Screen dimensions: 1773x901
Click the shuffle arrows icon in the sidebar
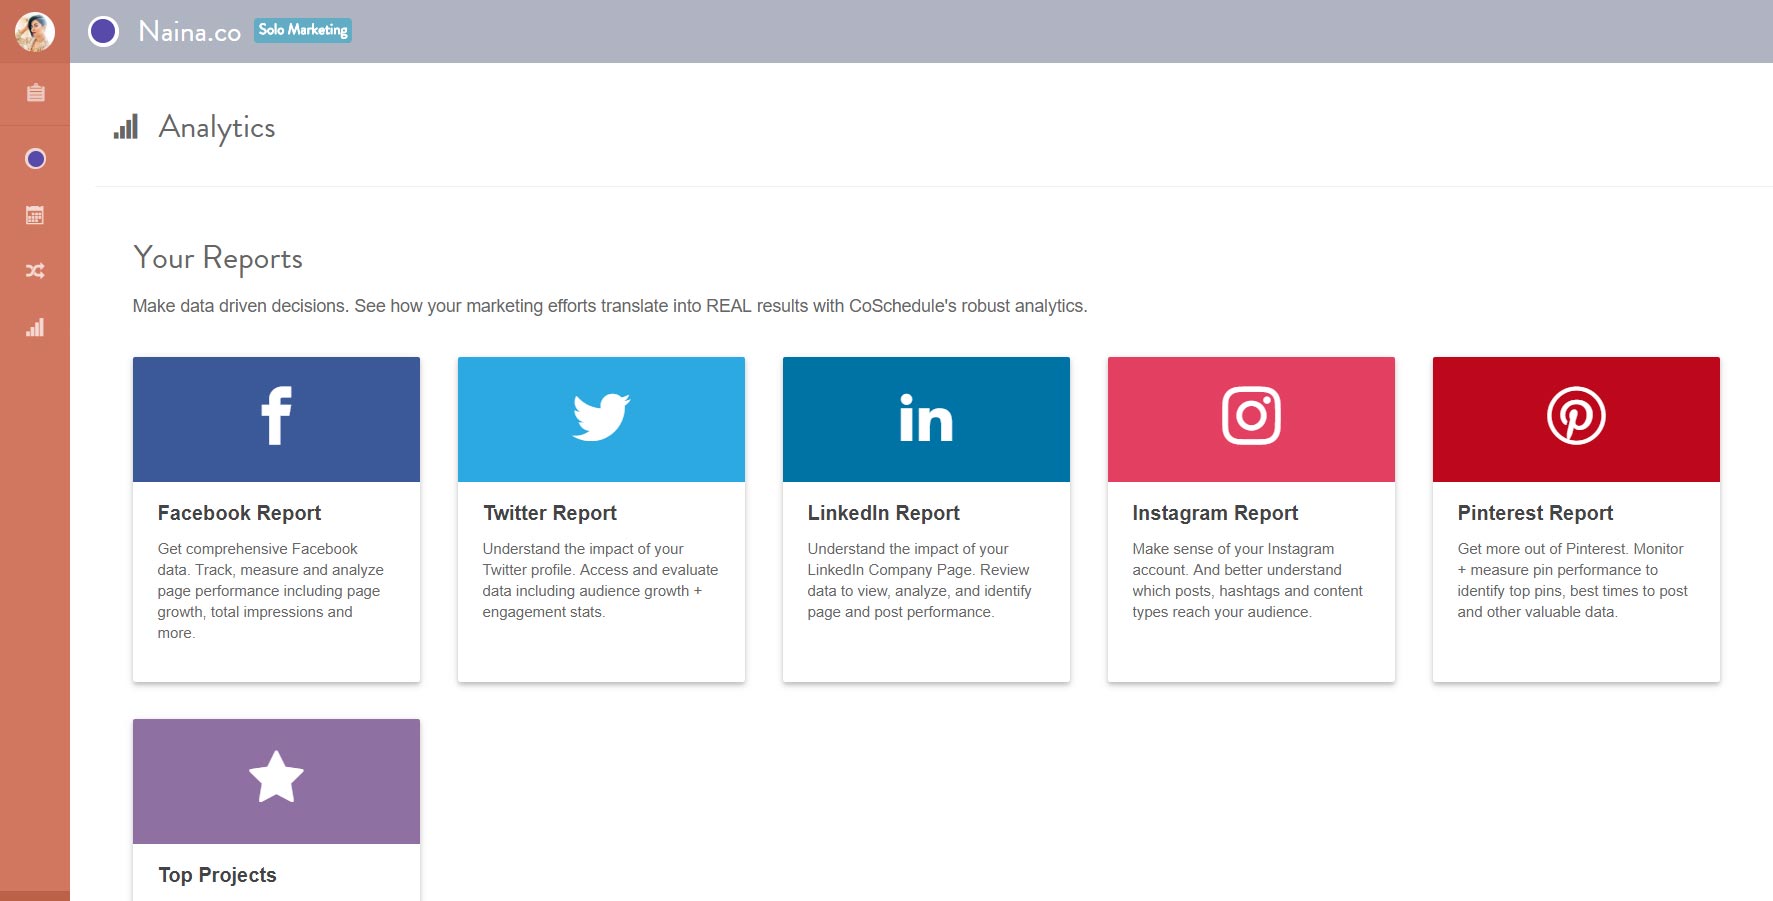pyautogui.click(x=35, y=271)
